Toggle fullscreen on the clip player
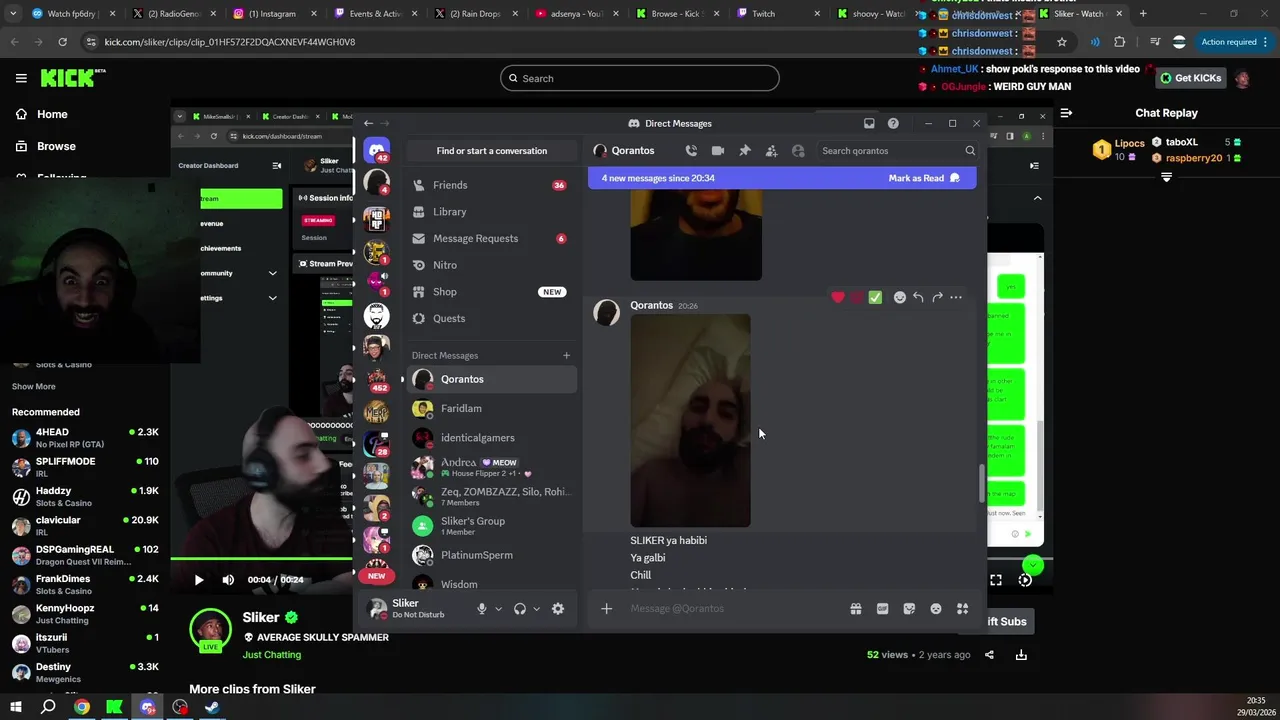 coord(996,580)
